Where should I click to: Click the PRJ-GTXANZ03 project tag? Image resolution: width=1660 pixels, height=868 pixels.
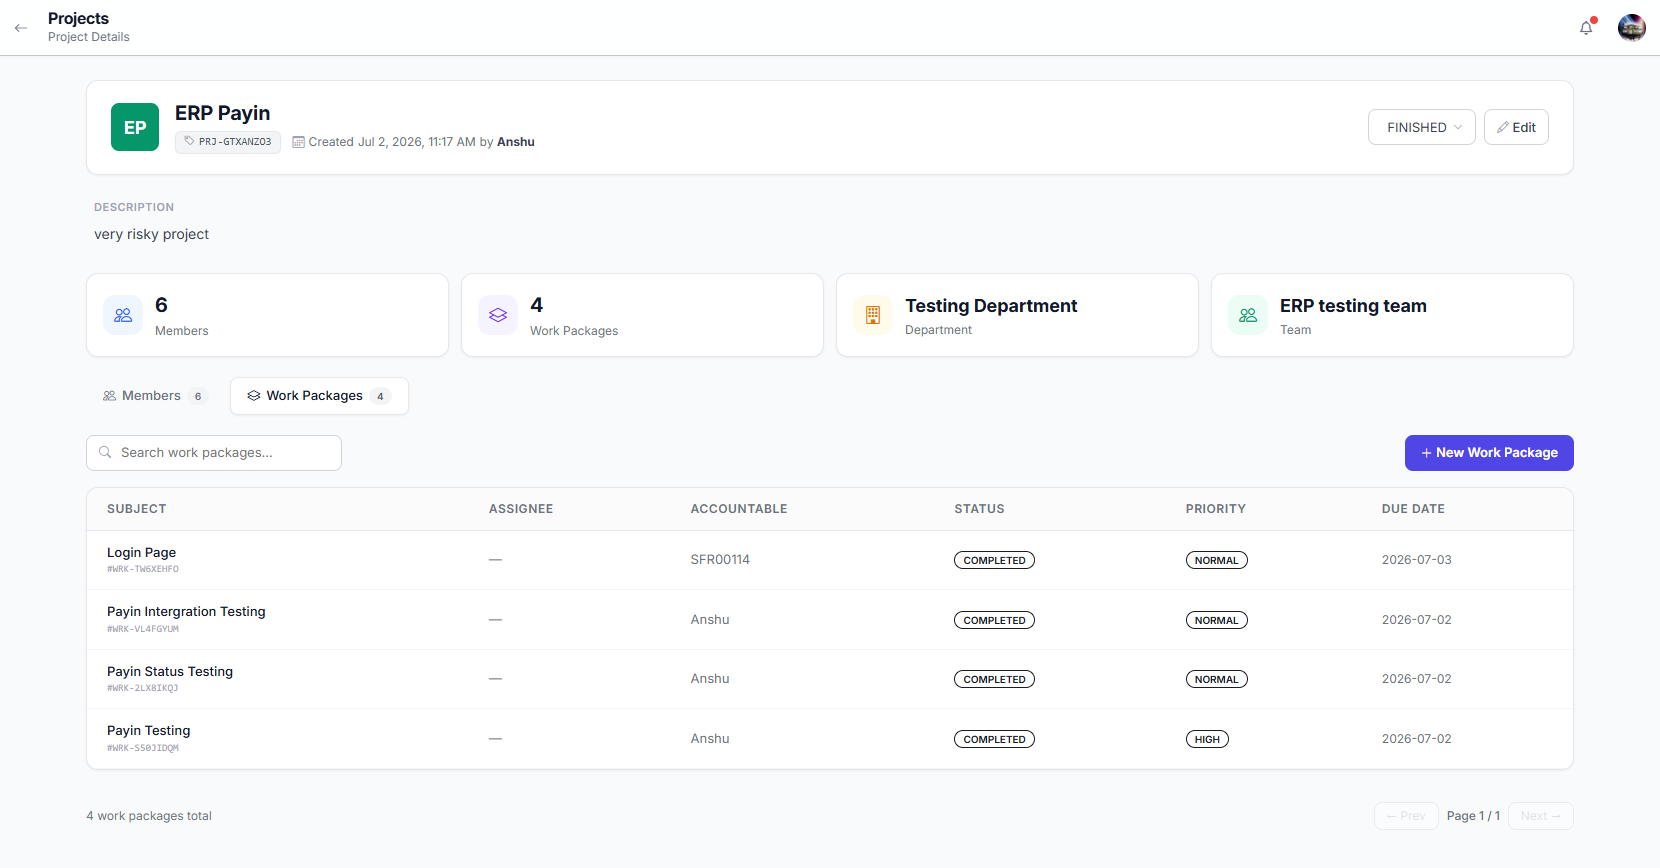tap(228, 142)
